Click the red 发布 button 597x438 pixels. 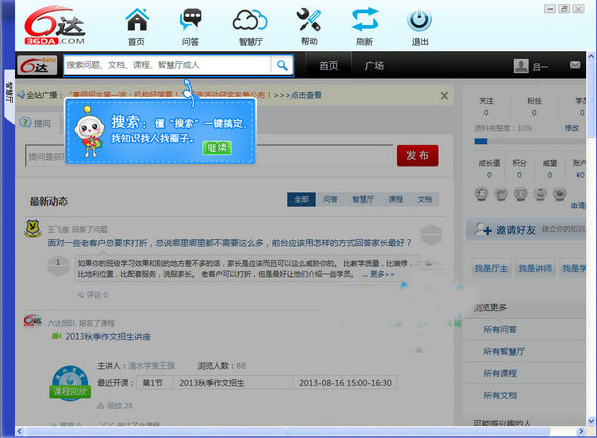(x=418, y=155)
